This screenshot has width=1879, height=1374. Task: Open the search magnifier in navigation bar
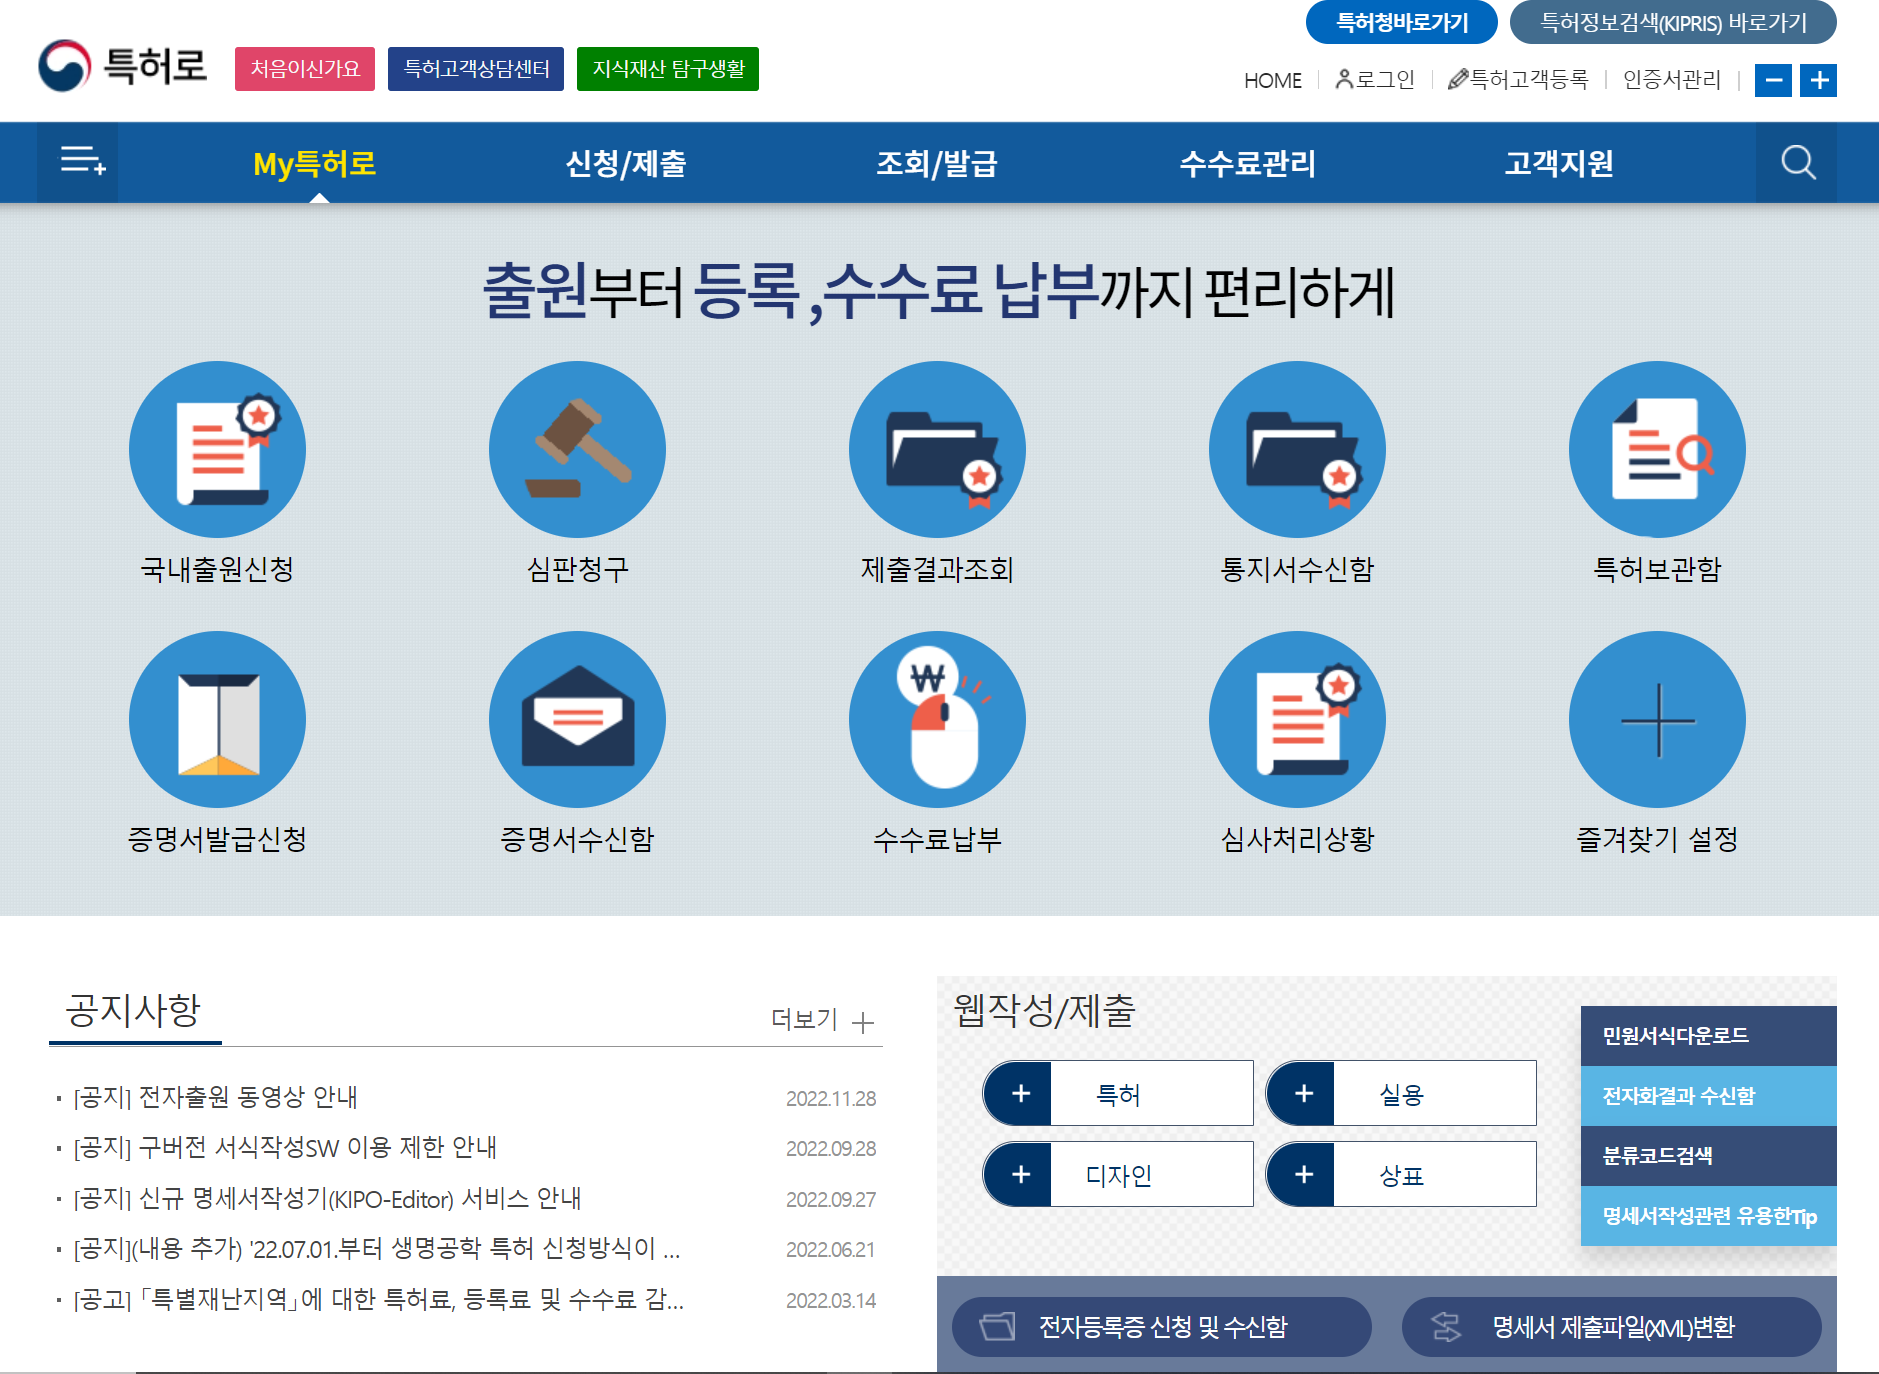1797,162
